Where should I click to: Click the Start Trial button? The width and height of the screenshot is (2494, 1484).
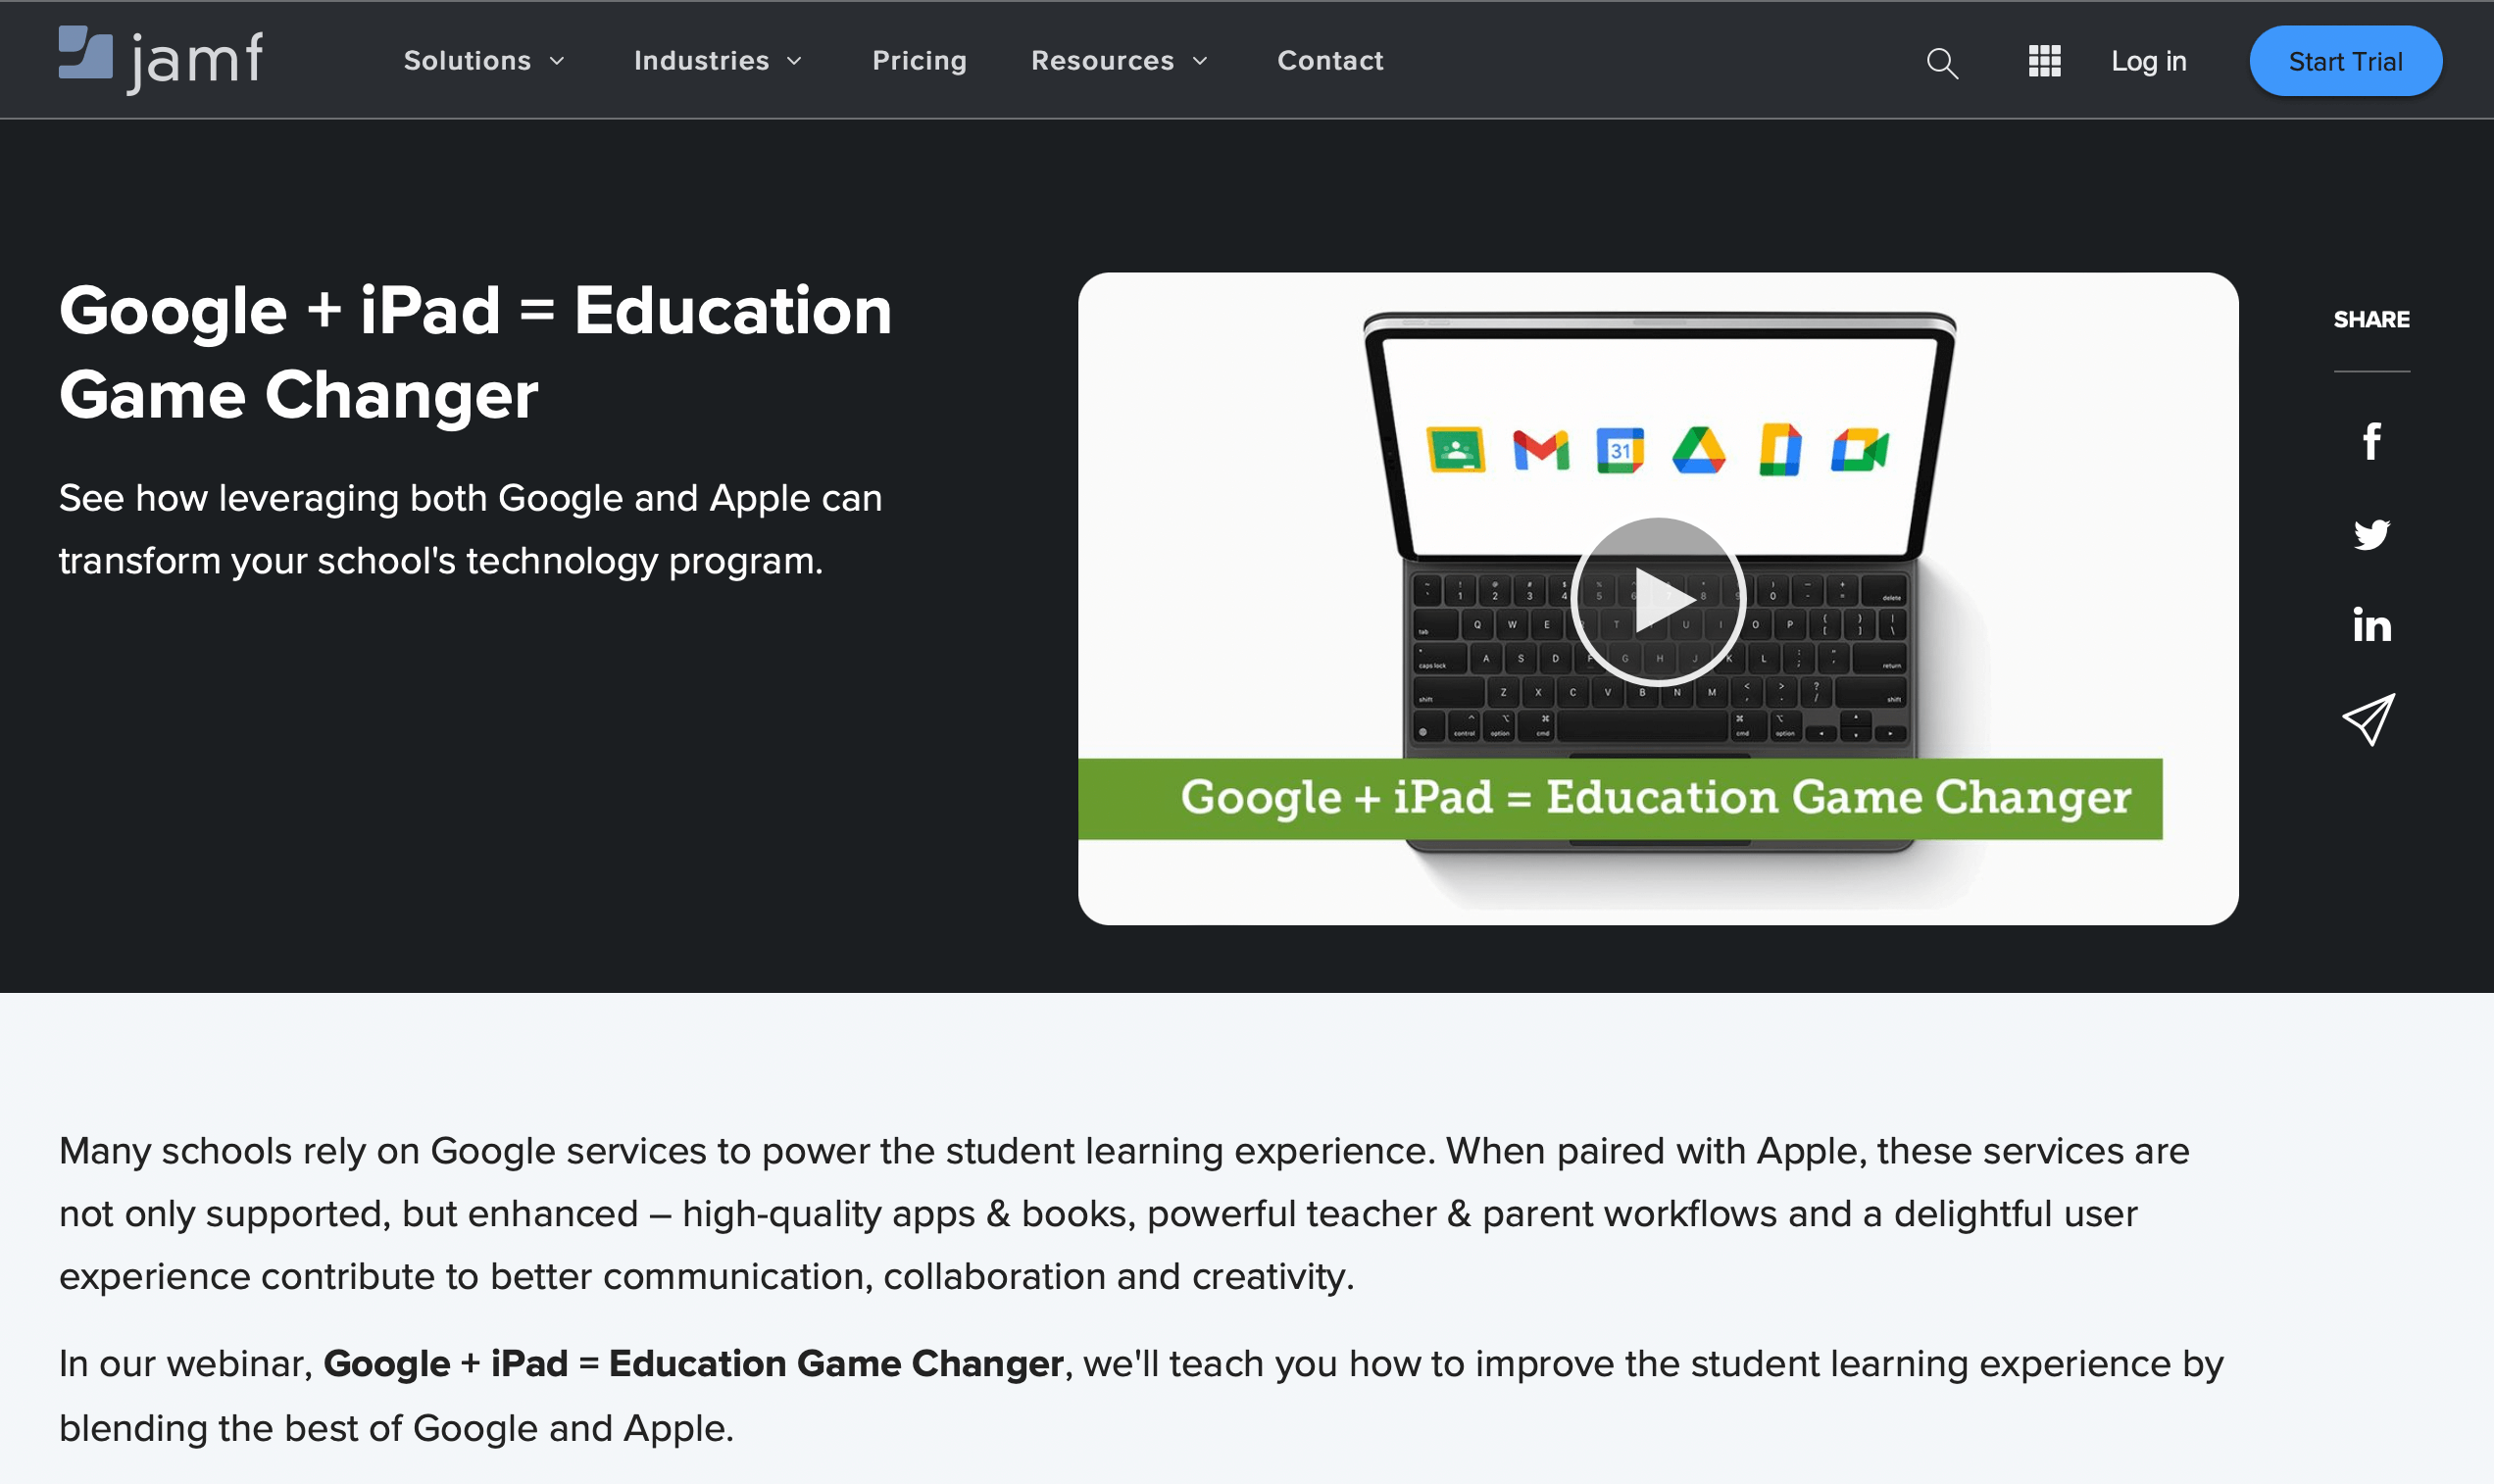click(x=2345, y=61)
